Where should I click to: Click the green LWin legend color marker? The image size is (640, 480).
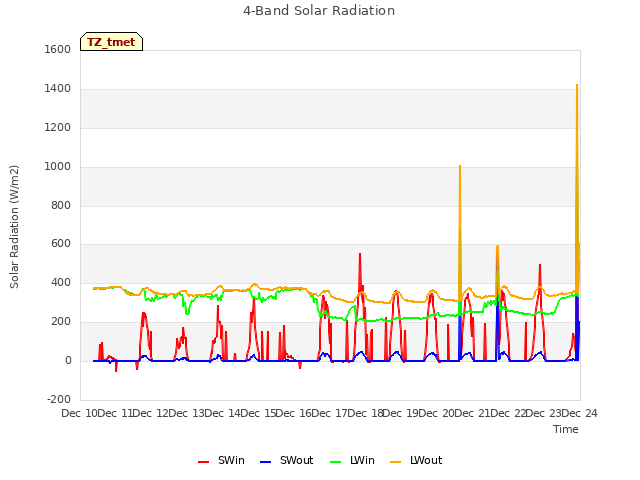(x=335, y=462)
